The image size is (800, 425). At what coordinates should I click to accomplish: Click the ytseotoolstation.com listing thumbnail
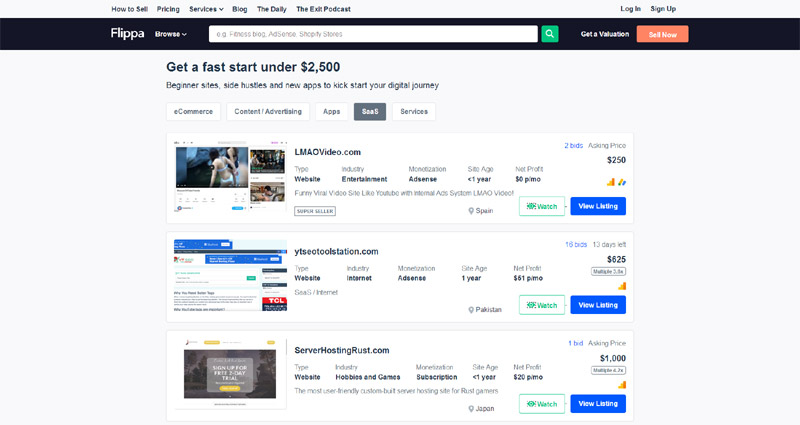(230, 275)
